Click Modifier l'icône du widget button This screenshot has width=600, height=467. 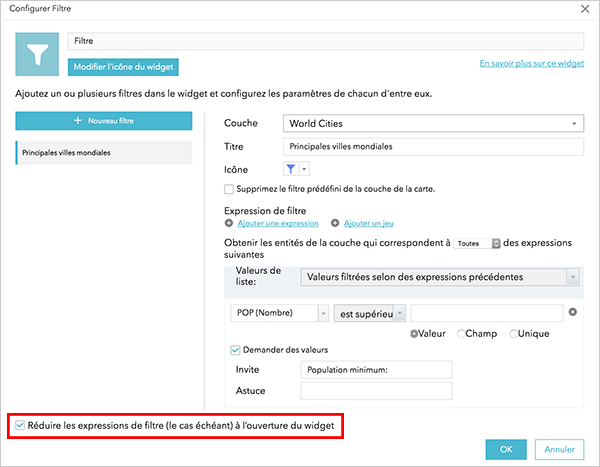coord(123,67)
